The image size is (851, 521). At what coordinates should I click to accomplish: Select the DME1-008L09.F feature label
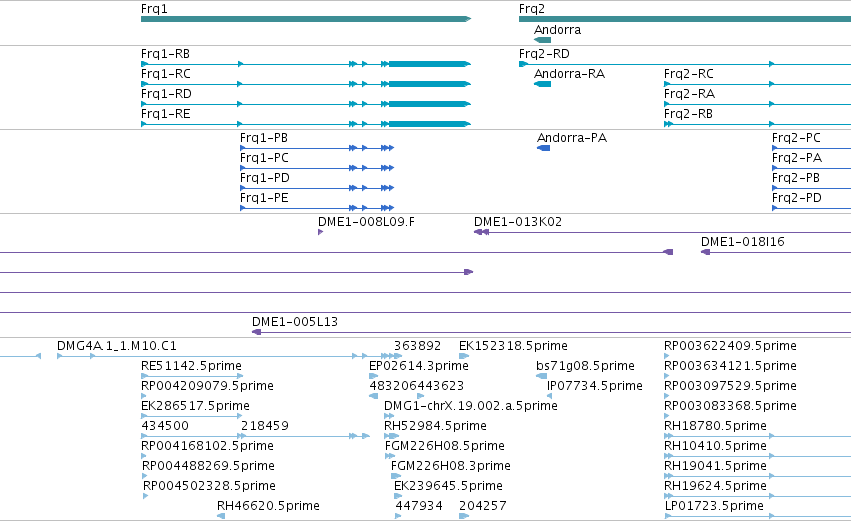point(366,222)
